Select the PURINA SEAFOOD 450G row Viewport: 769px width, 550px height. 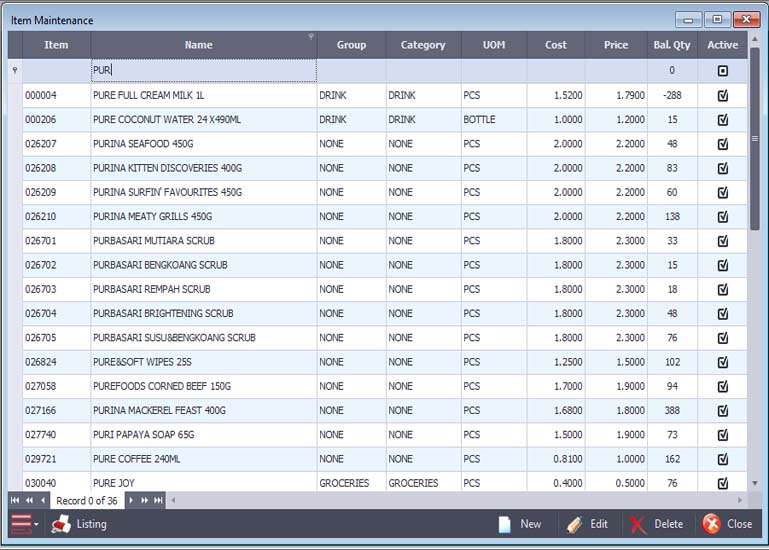point(384,144)
